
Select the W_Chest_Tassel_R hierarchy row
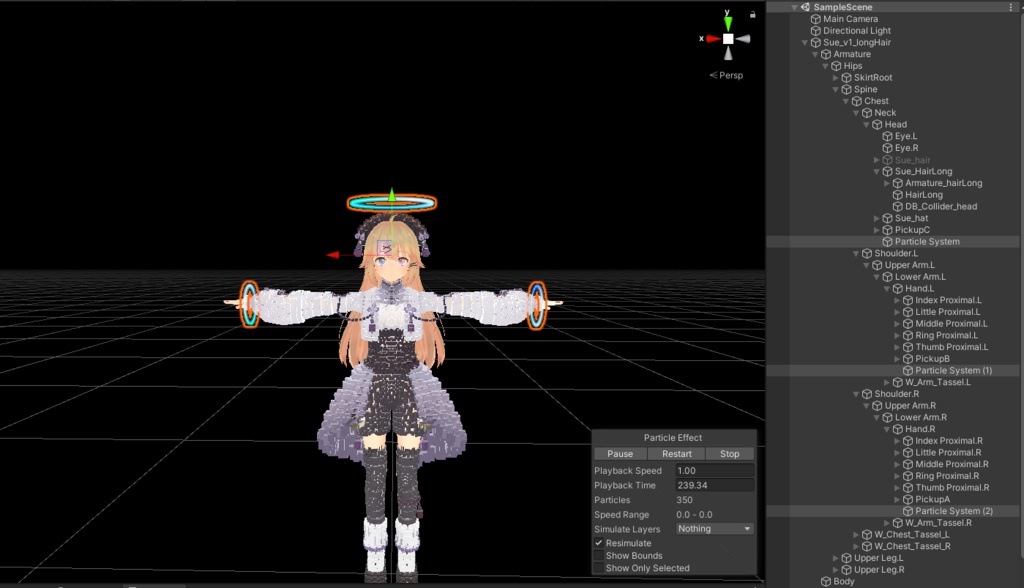(892, 546)
